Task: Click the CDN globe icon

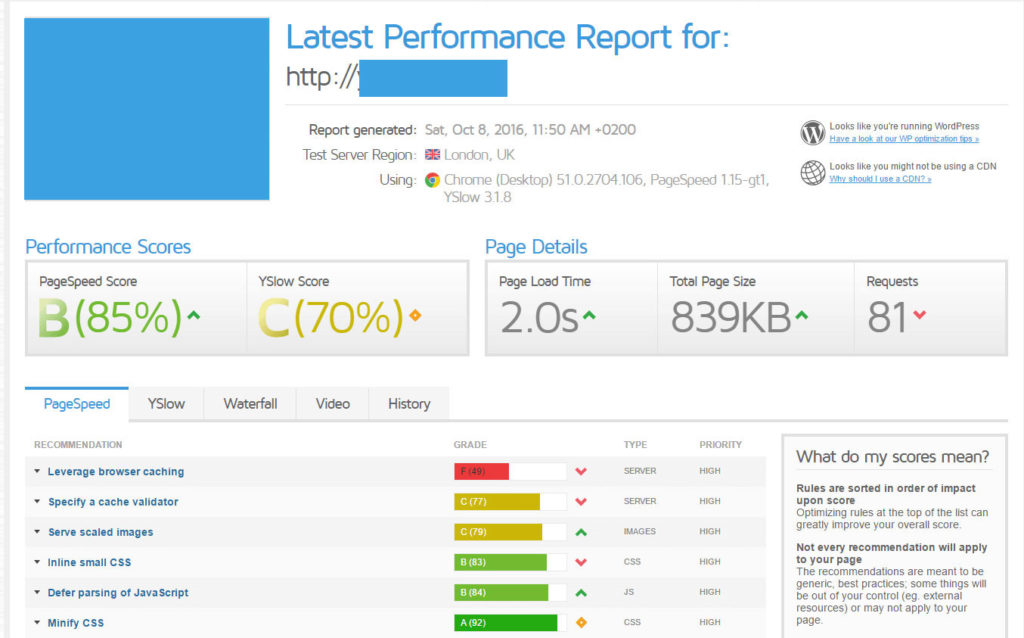Action: 812,172
